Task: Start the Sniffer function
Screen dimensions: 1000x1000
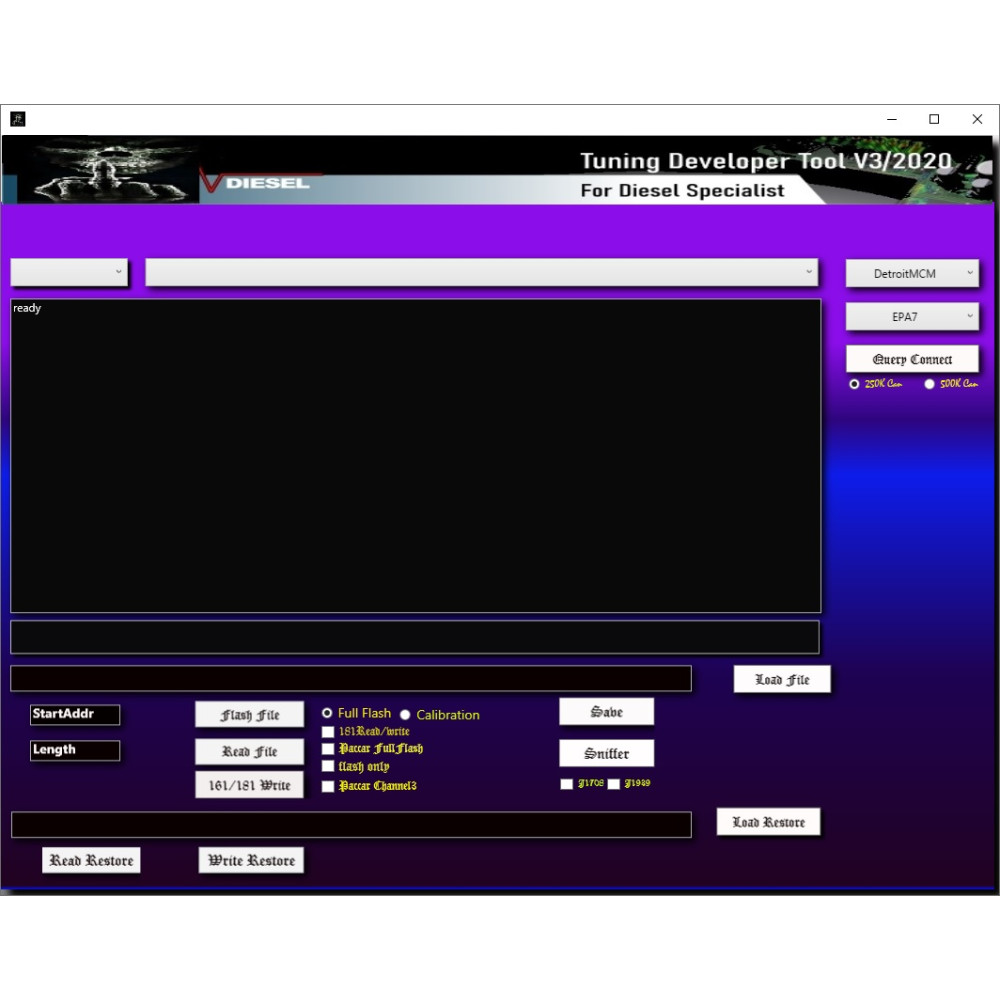Action: click(x=606, y=752)
